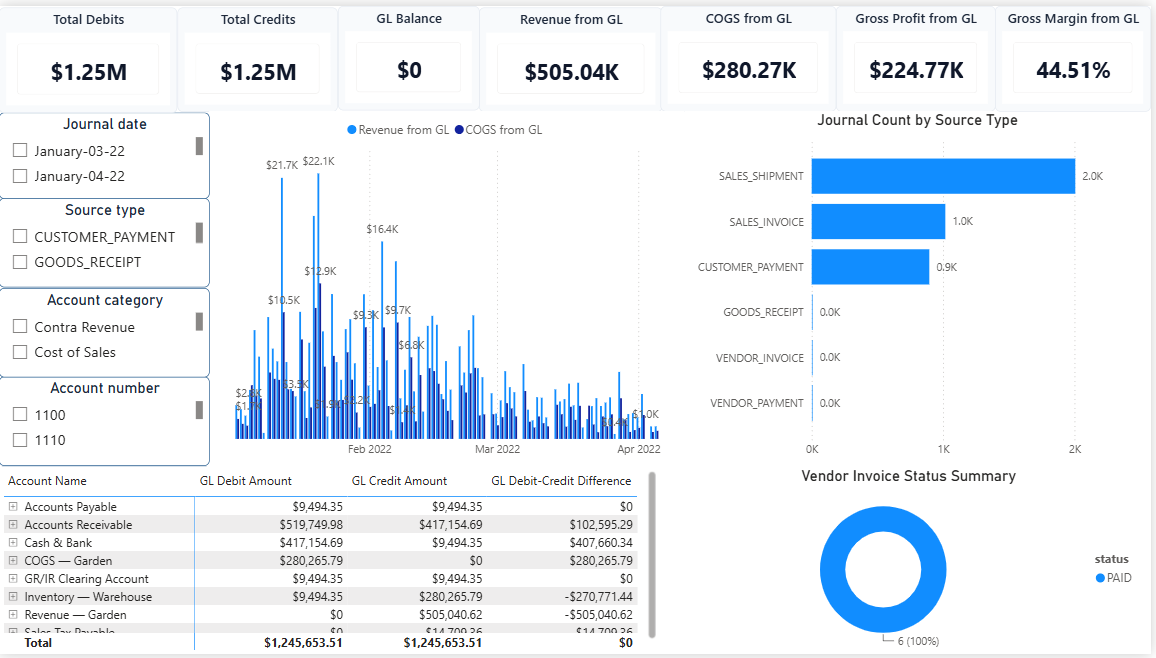The image size is (1156, 658).
Task: Click the Account number slicer scrollbar
Action: click(x=199, y=410)
